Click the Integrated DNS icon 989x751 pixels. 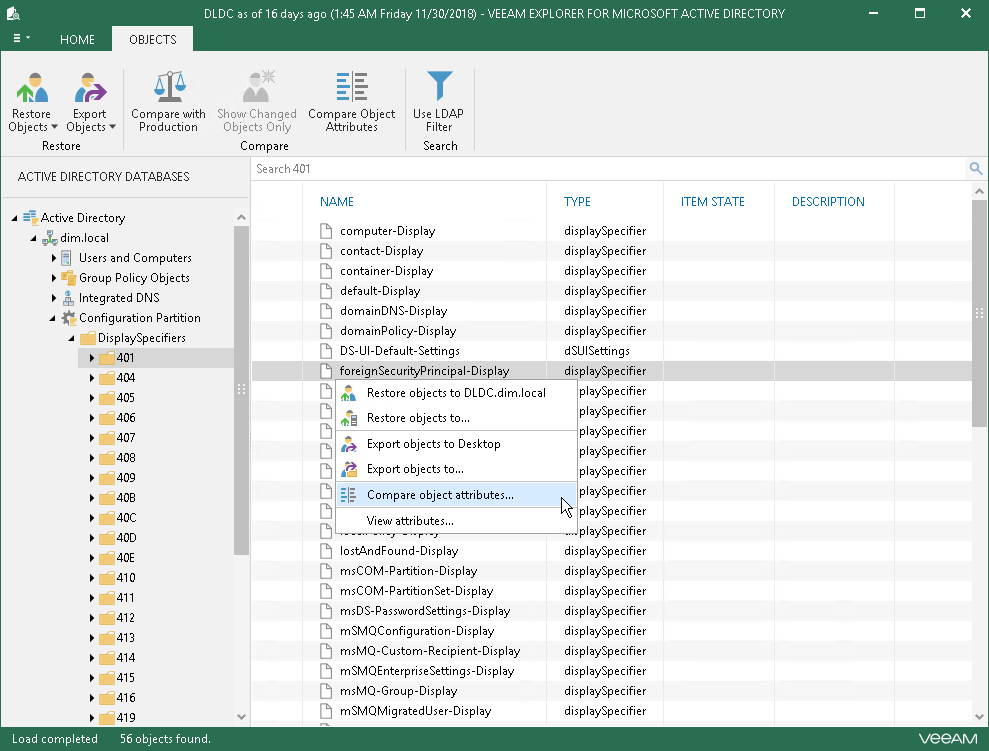click(x=68, y=298)
